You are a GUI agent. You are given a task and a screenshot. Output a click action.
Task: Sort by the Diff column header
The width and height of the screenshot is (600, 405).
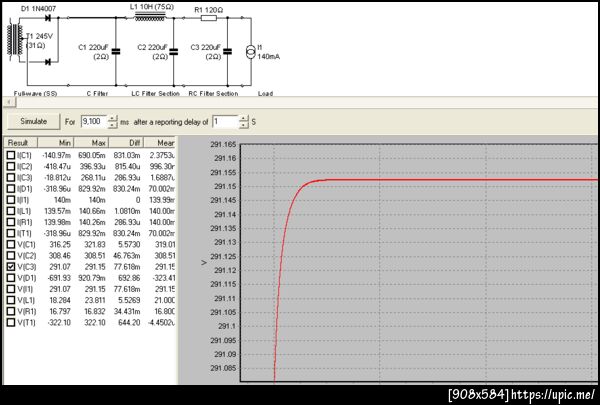tap(126, 143)
